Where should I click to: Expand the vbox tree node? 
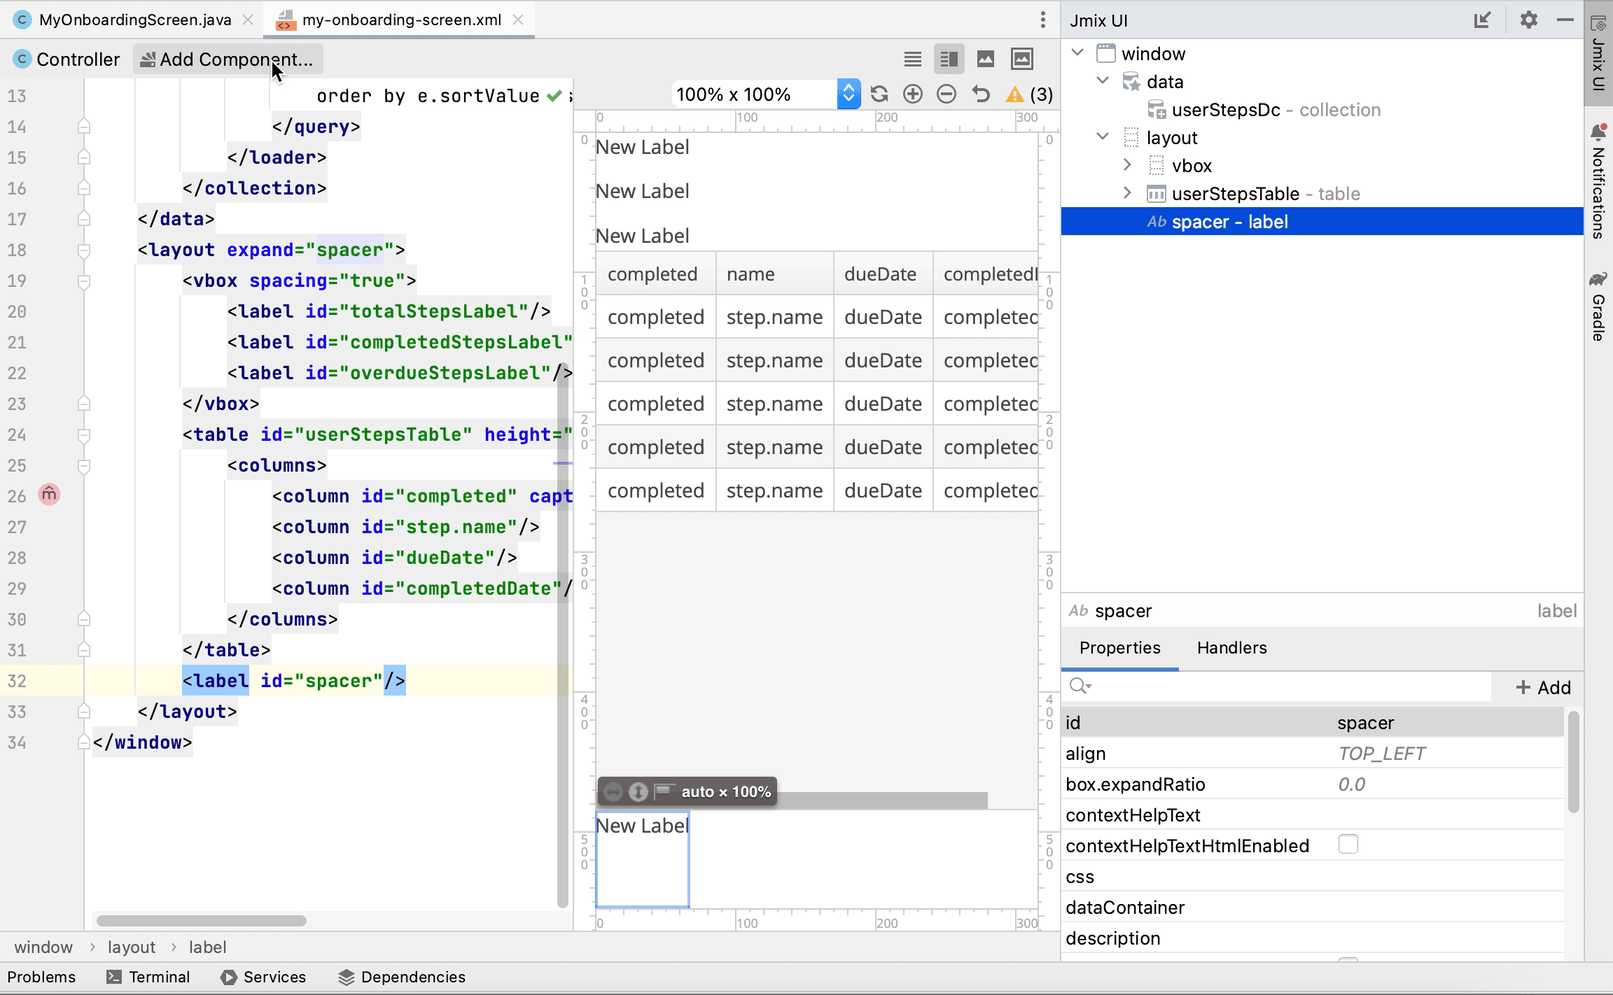click(1127, 166)
